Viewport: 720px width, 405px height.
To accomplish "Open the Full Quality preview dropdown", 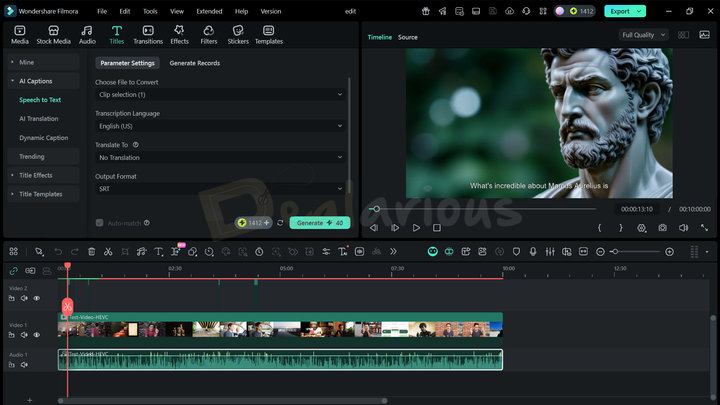I will click(x=642, y=35).
